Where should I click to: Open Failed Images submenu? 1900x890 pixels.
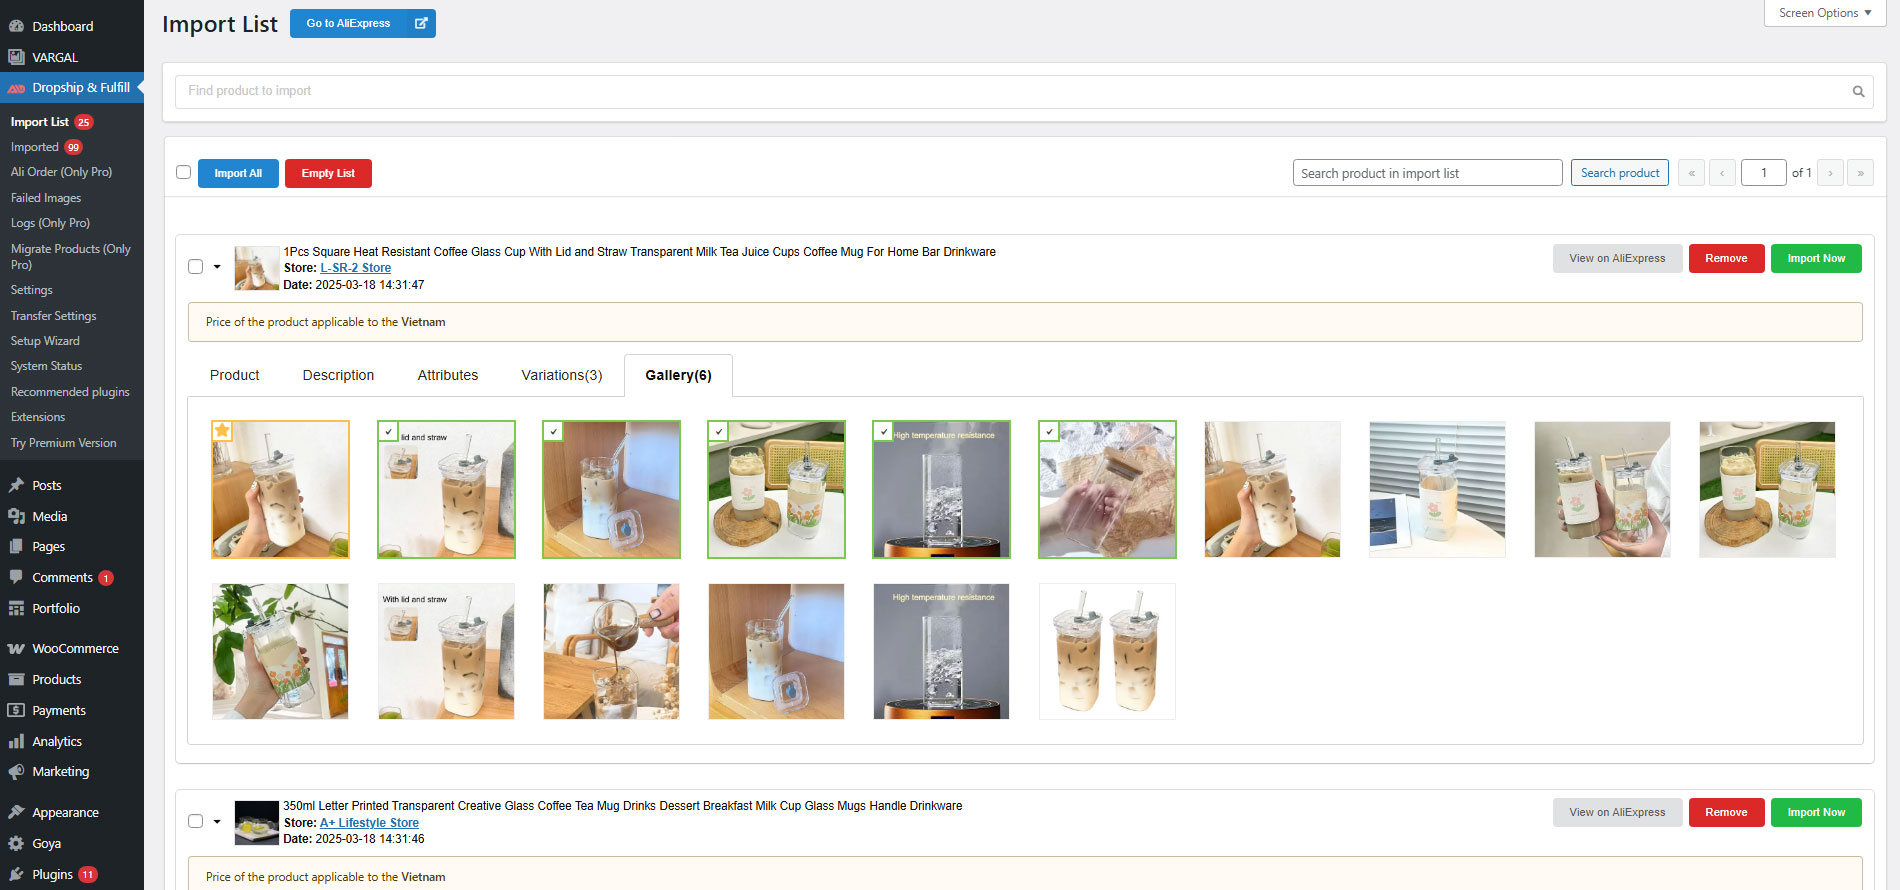46,198
